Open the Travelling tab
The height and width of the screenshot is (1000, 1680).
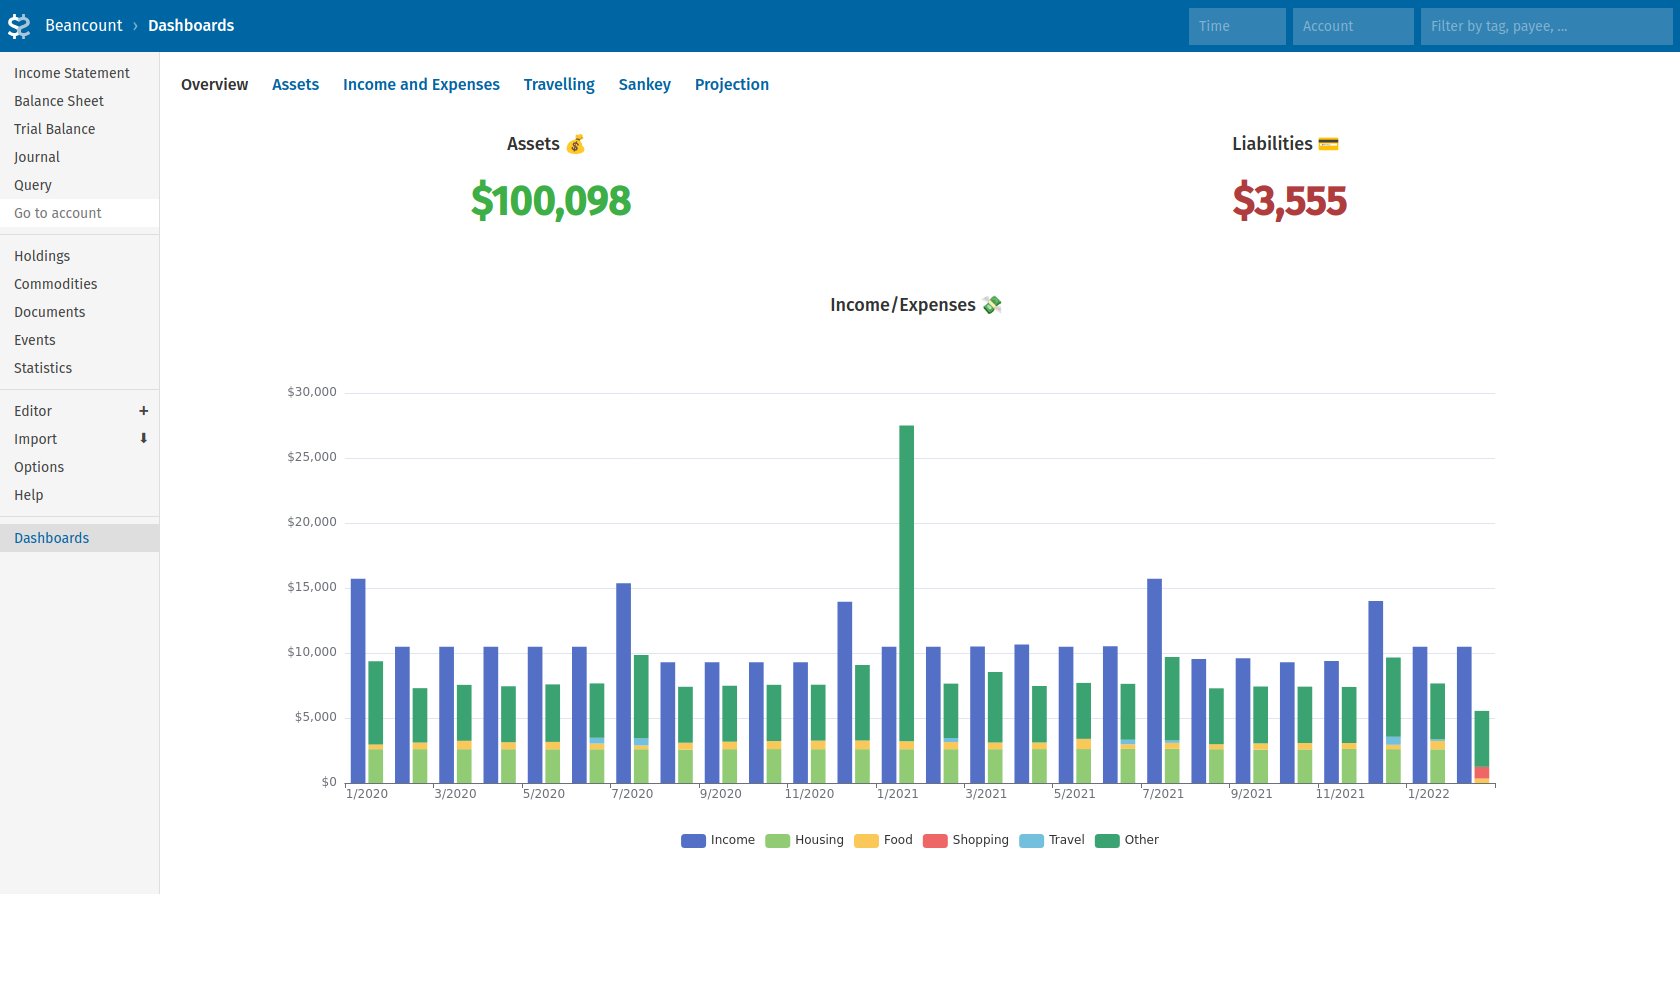[x=559, y=85]
